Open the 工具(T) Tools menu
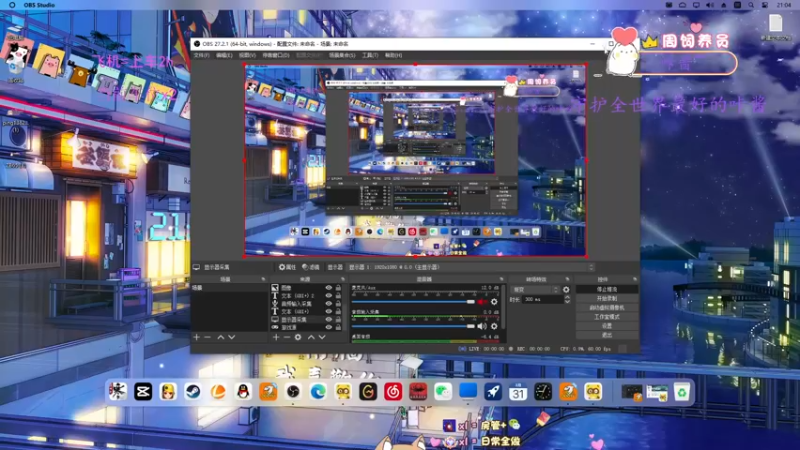Viewport: 800px width, 450px height. pyautogui.click(x=370, y=55)
